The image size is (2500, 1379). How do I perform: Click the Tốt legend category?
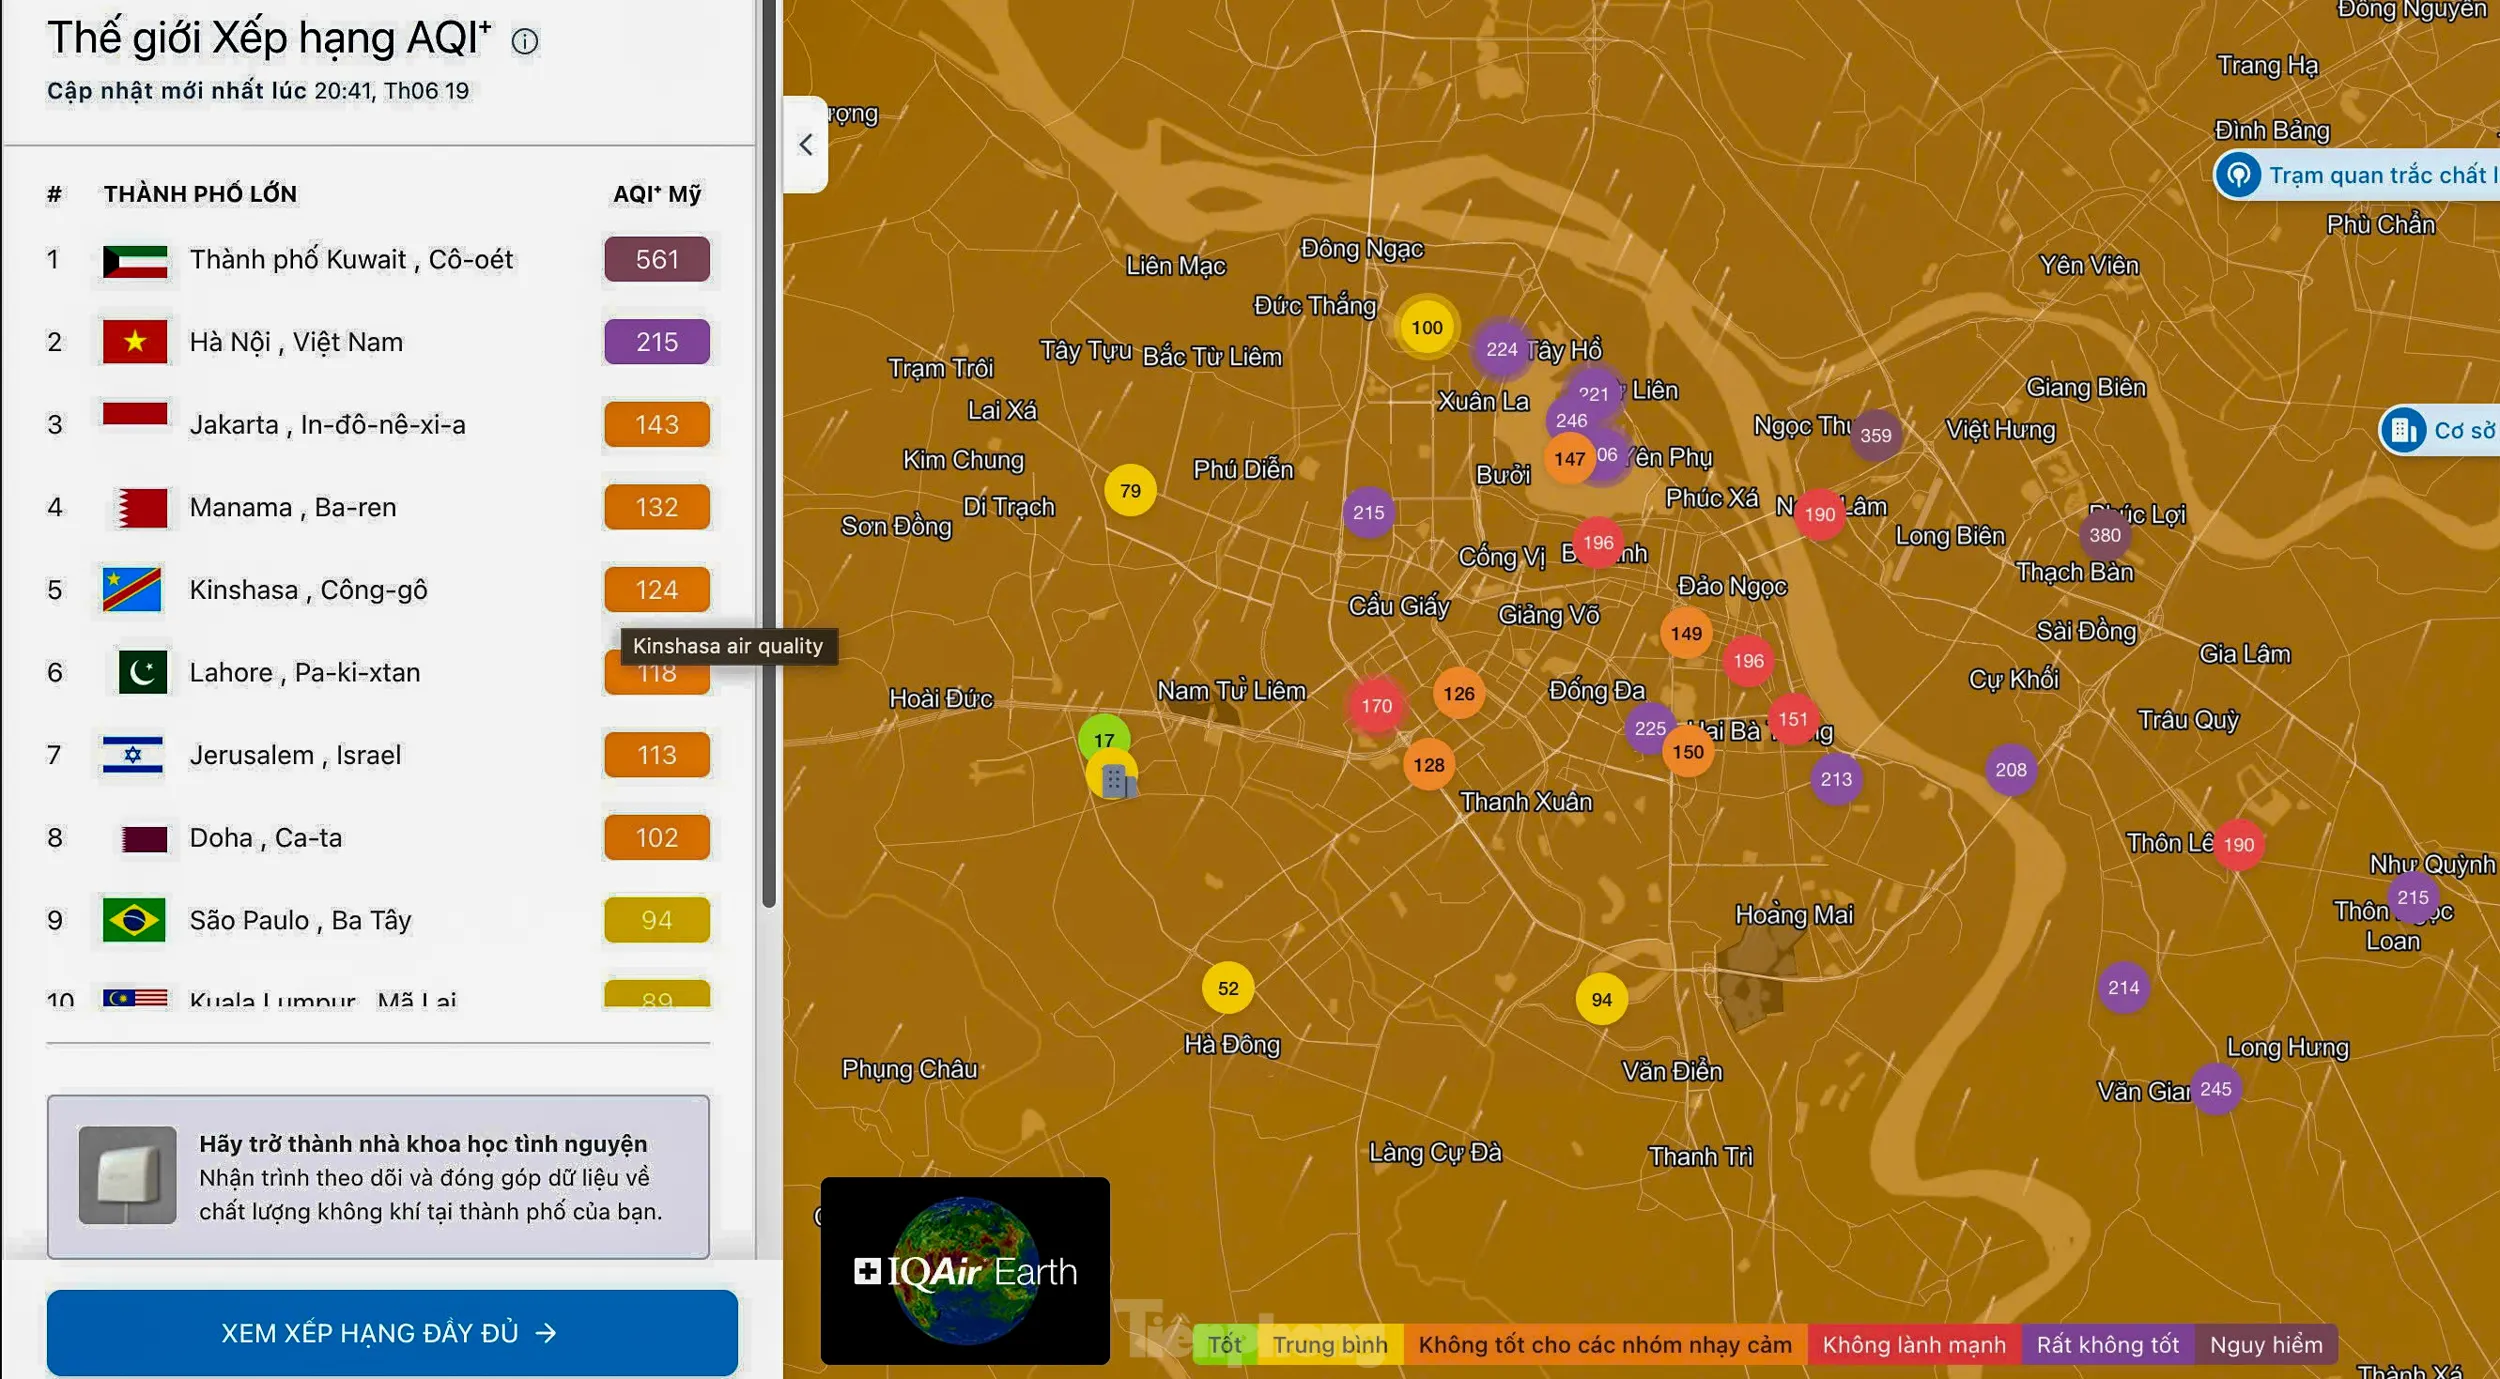point(1225,1345)
